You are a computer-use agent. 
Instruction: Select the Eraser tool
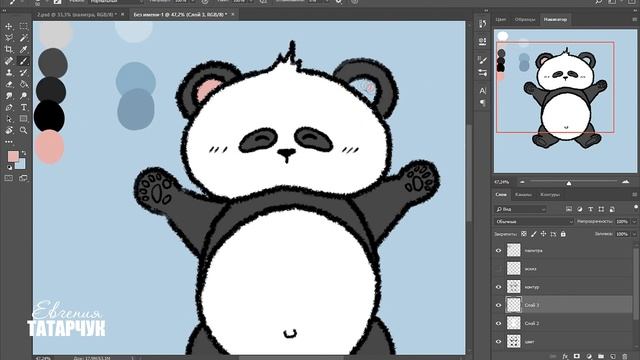tap(9, 84)
